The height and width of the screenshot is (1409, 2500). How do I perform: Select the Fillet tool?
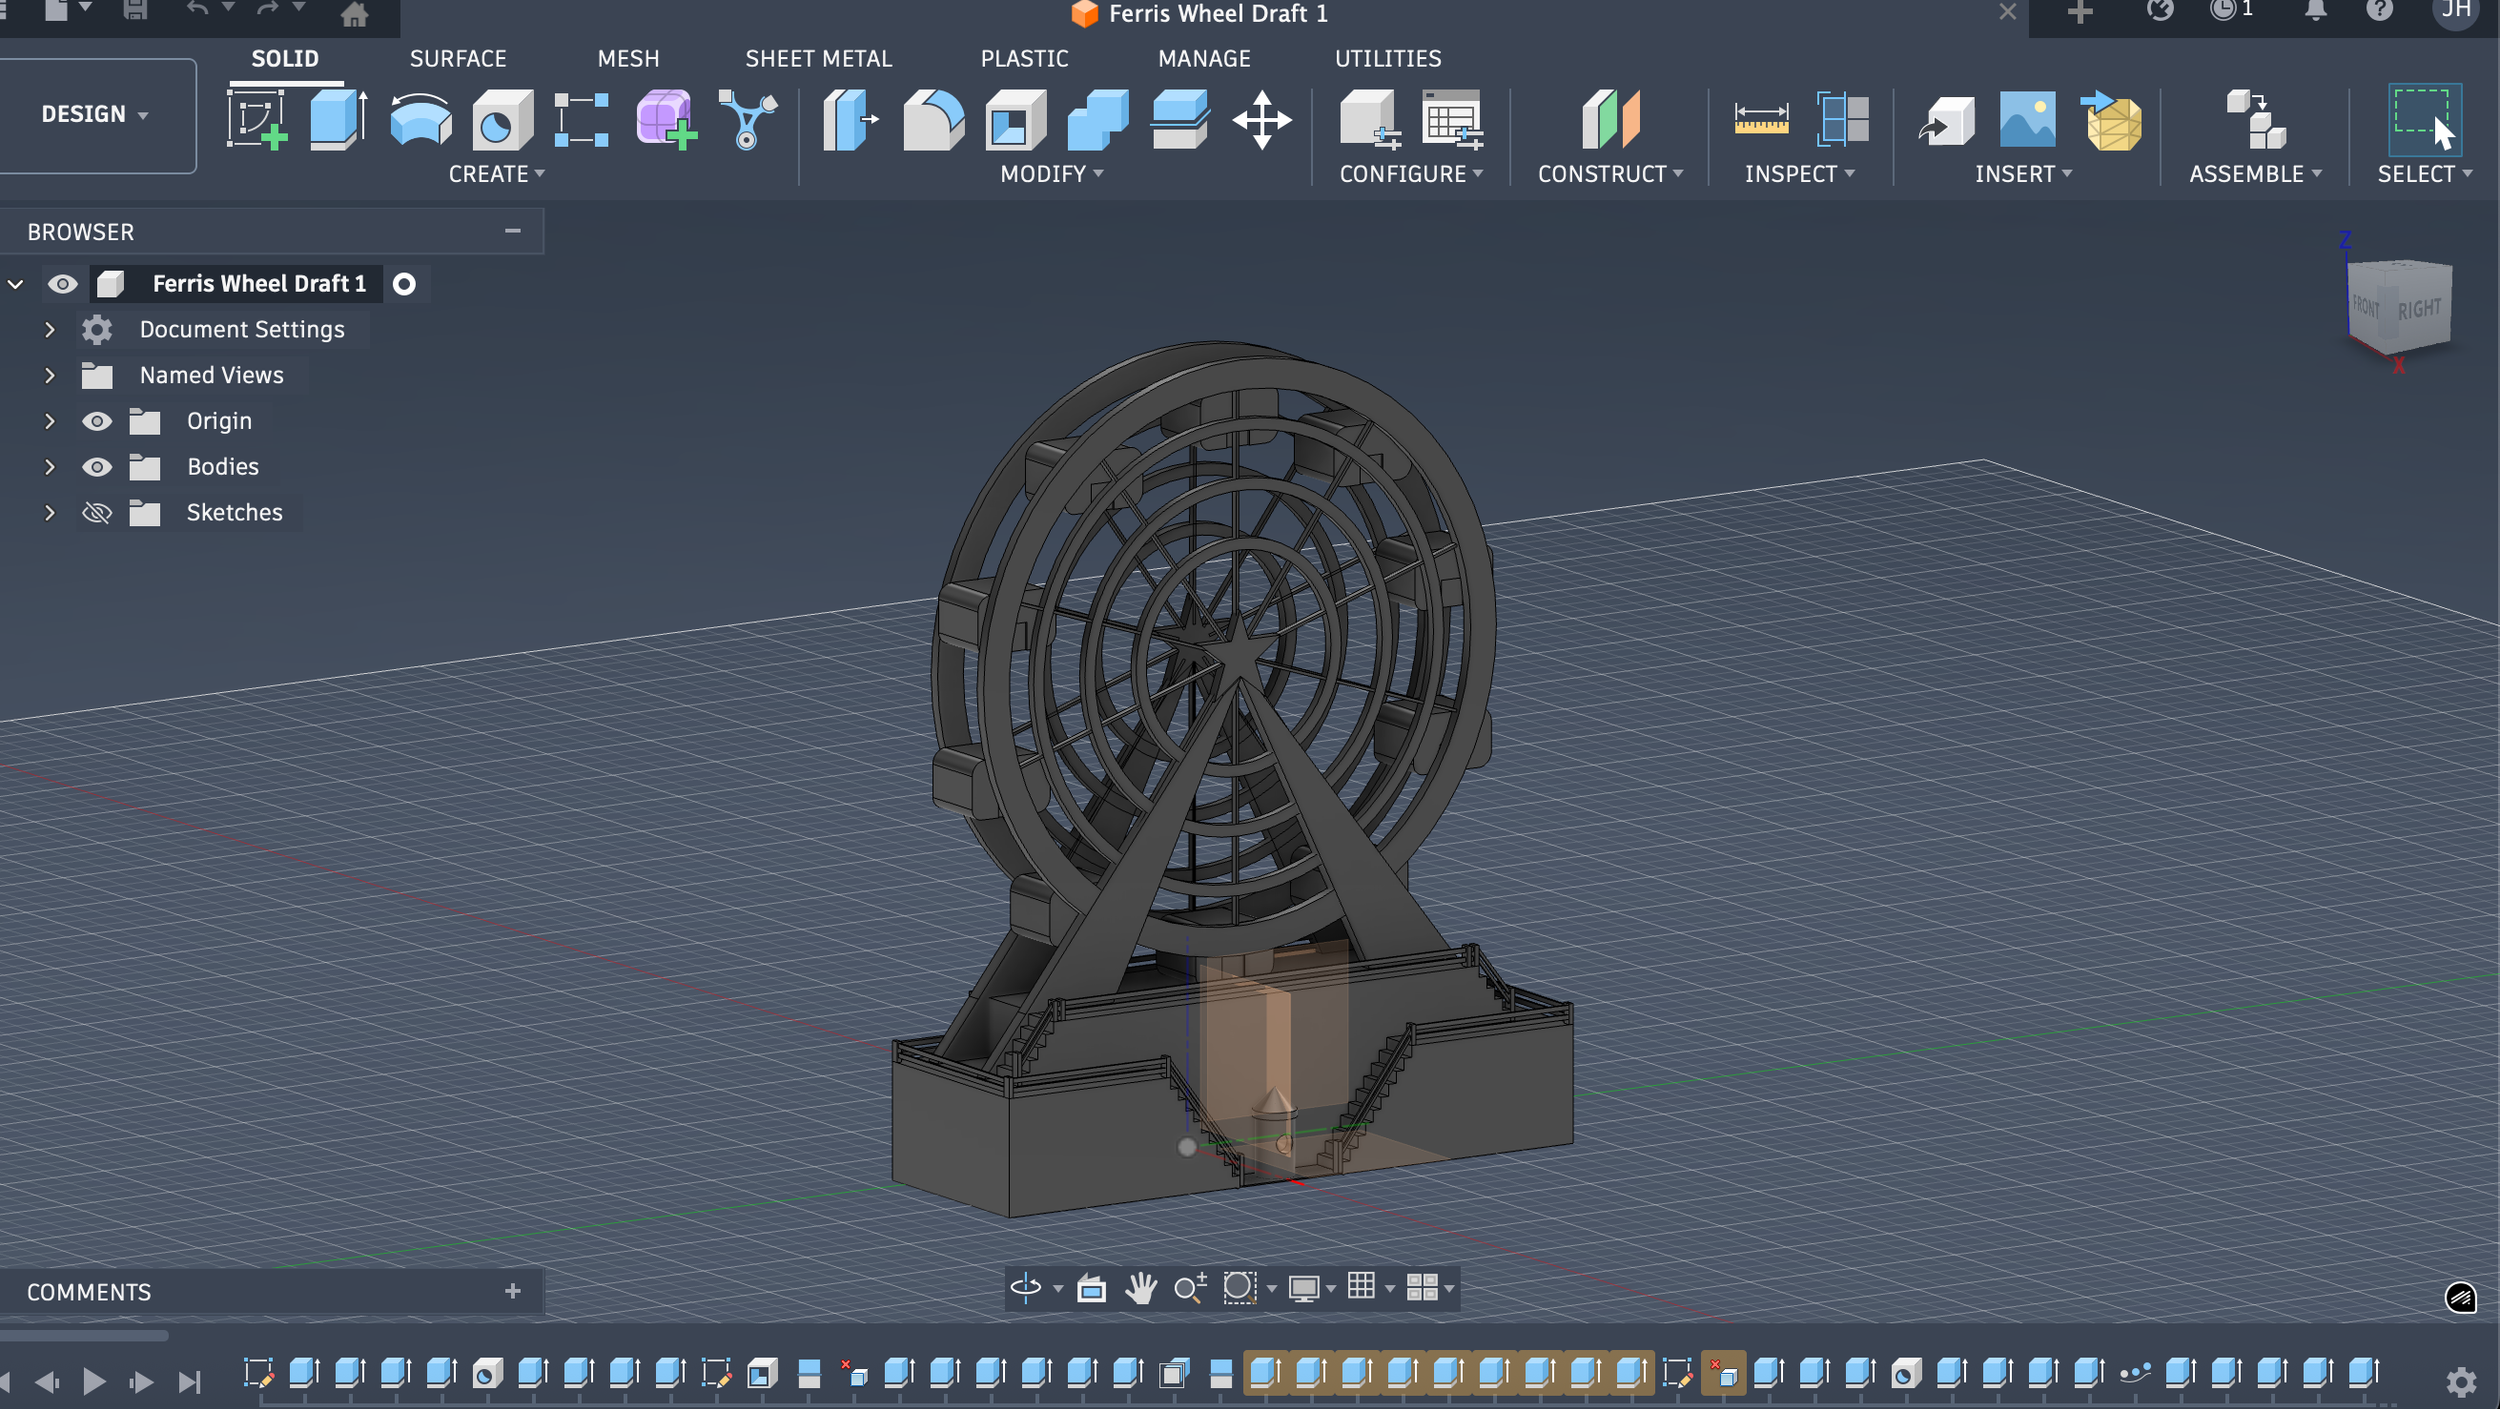(x=933, y=120)
